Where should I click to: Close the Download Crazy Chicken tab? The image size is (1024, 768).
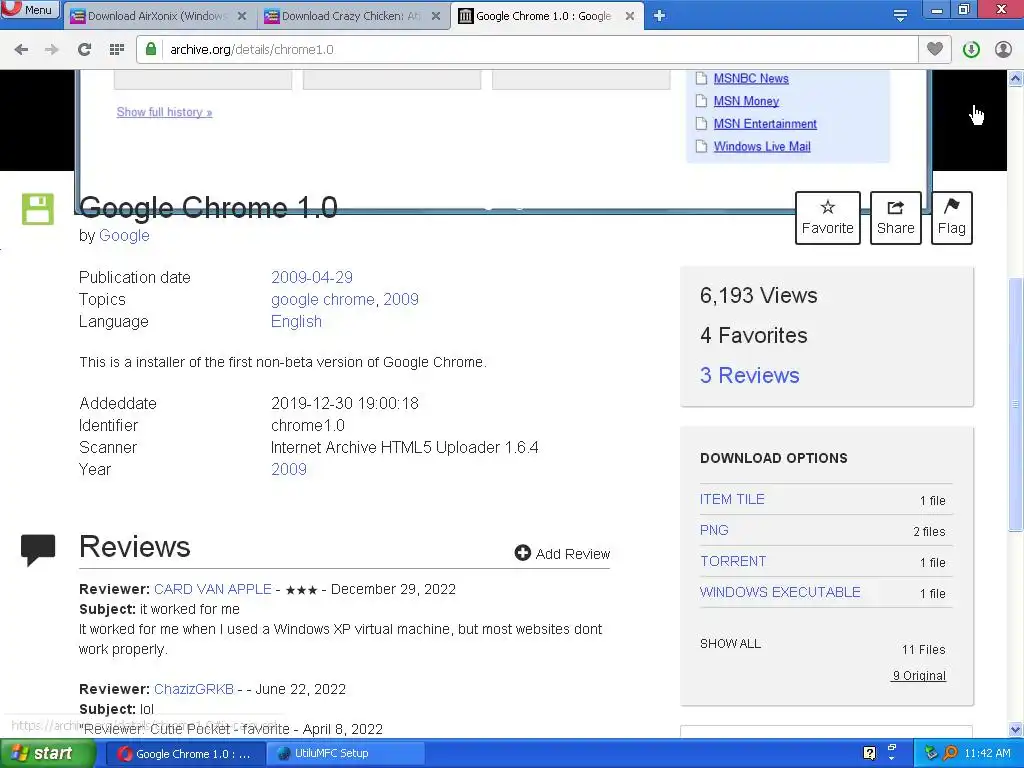point(436,16)
